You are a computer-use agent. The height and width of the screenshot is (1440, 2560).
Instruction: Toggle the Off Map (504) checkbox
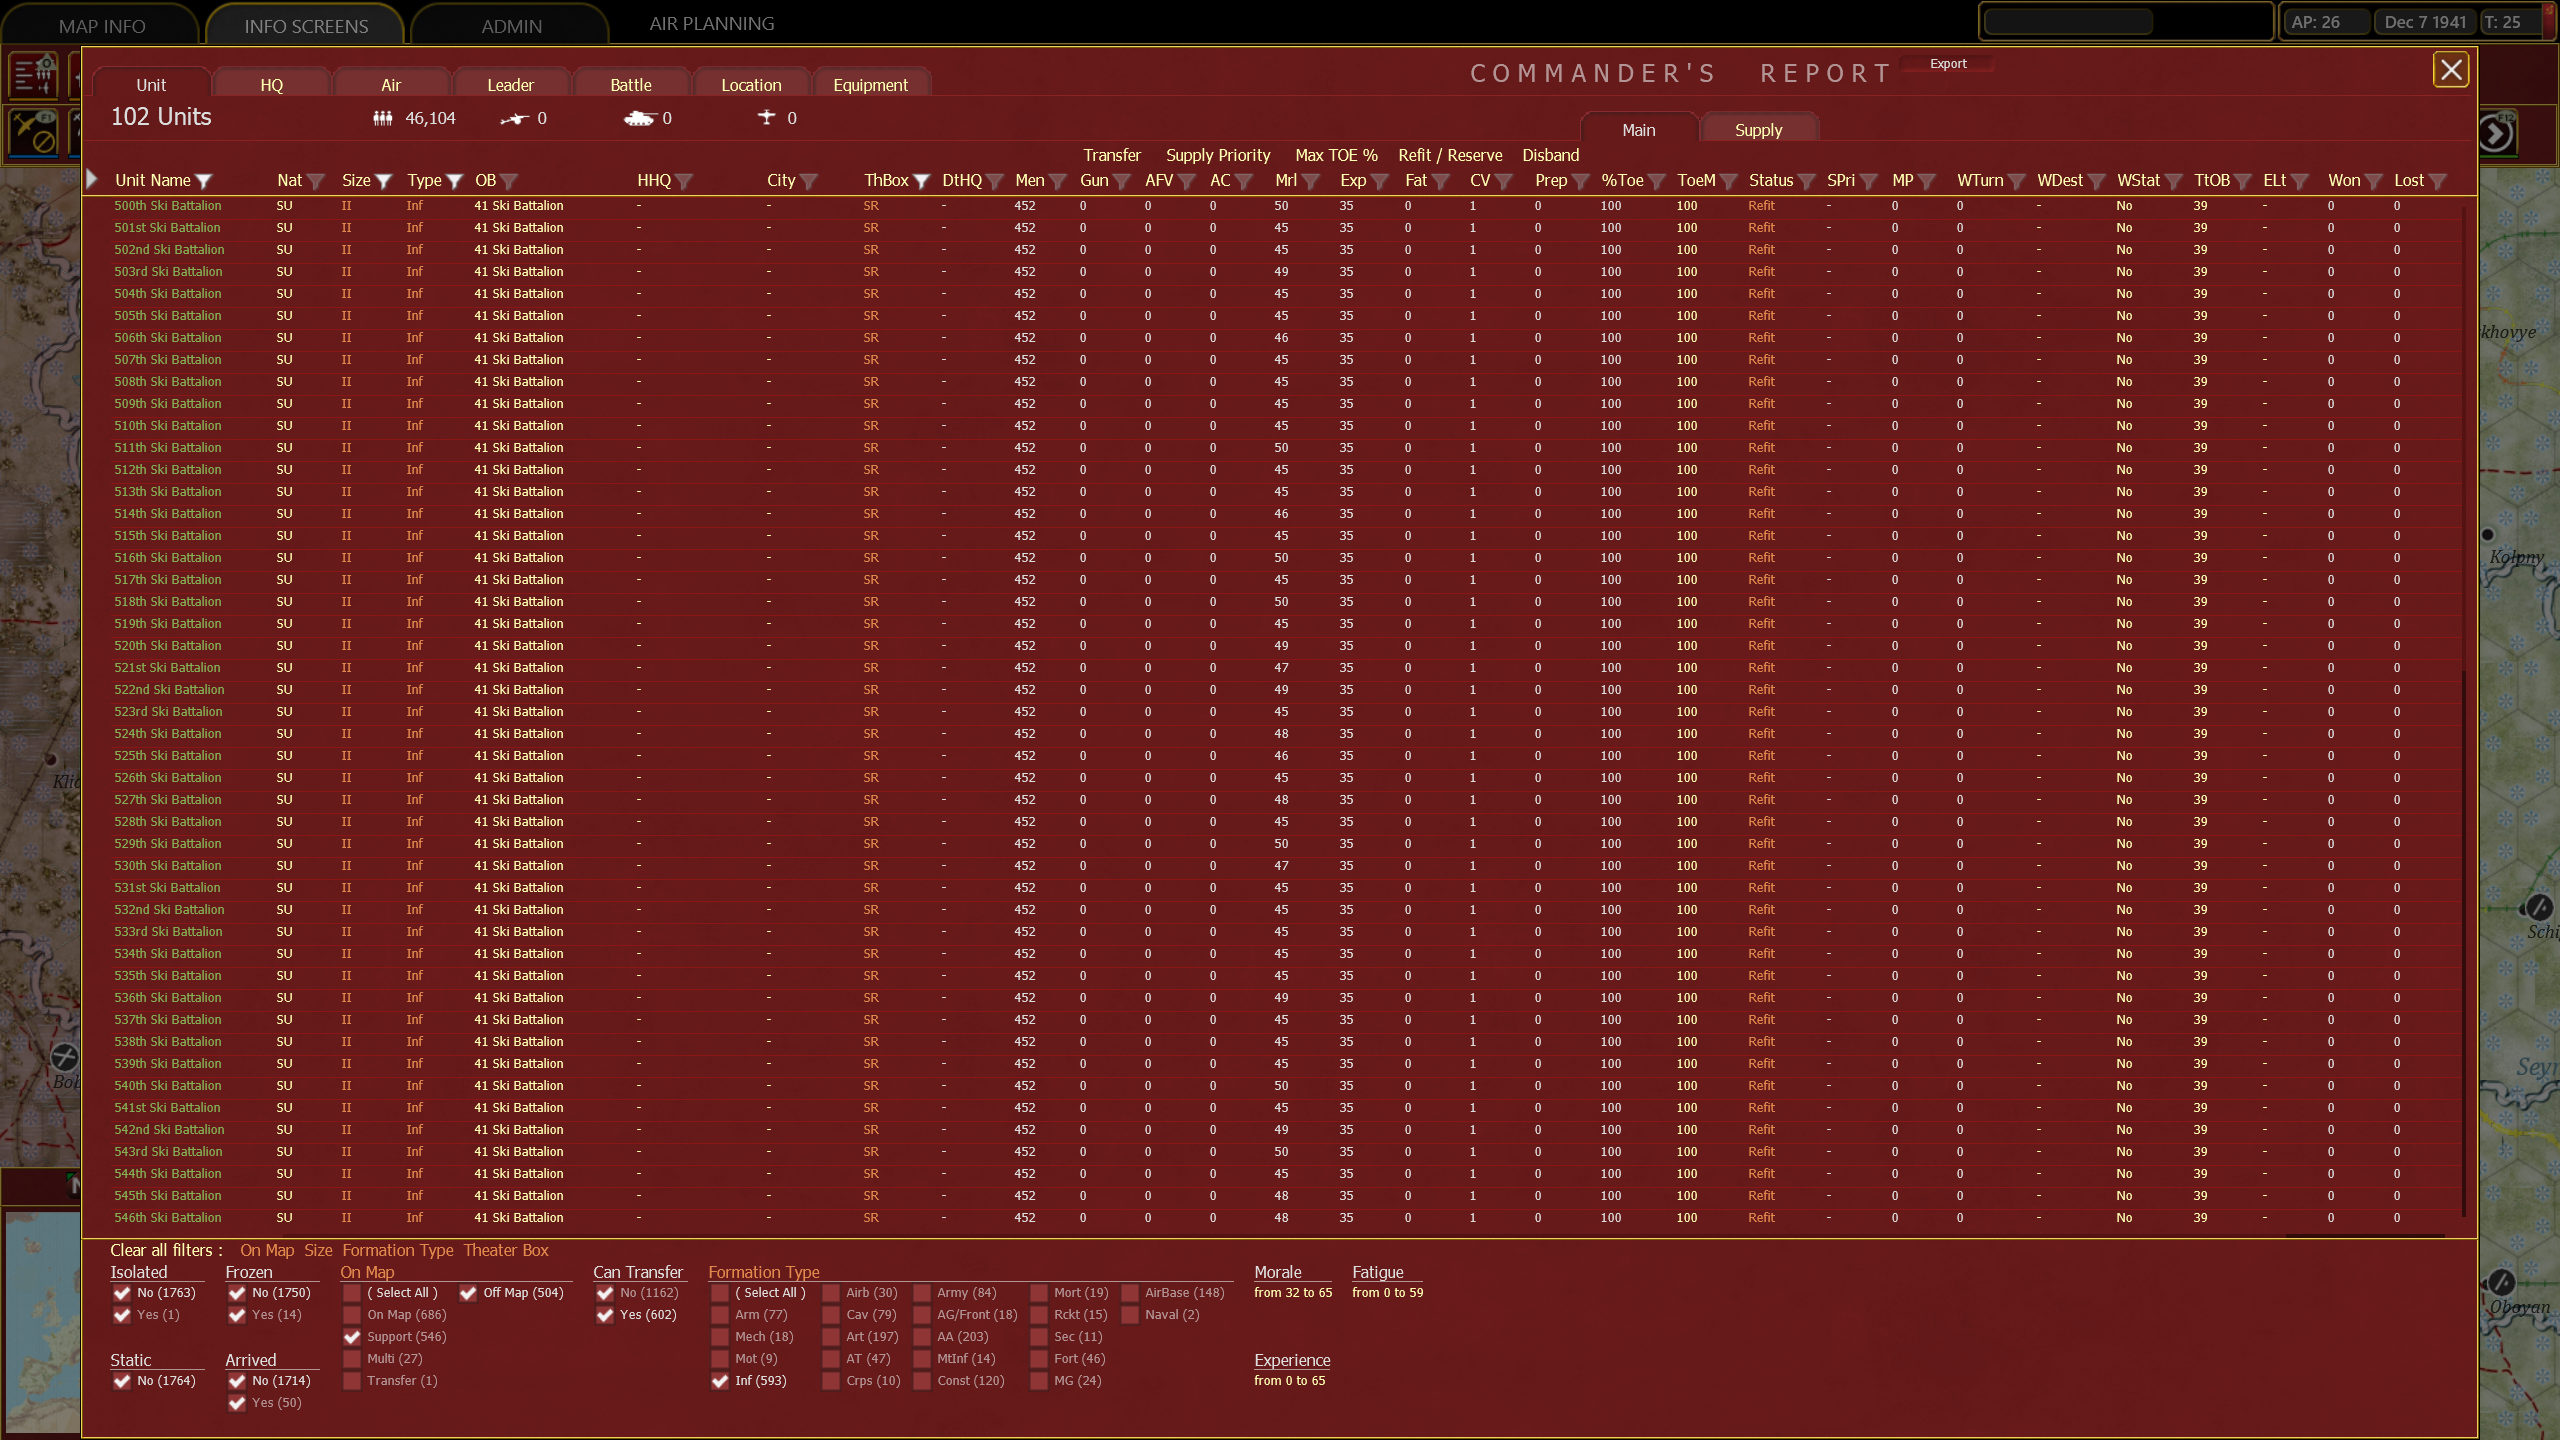468,1293
